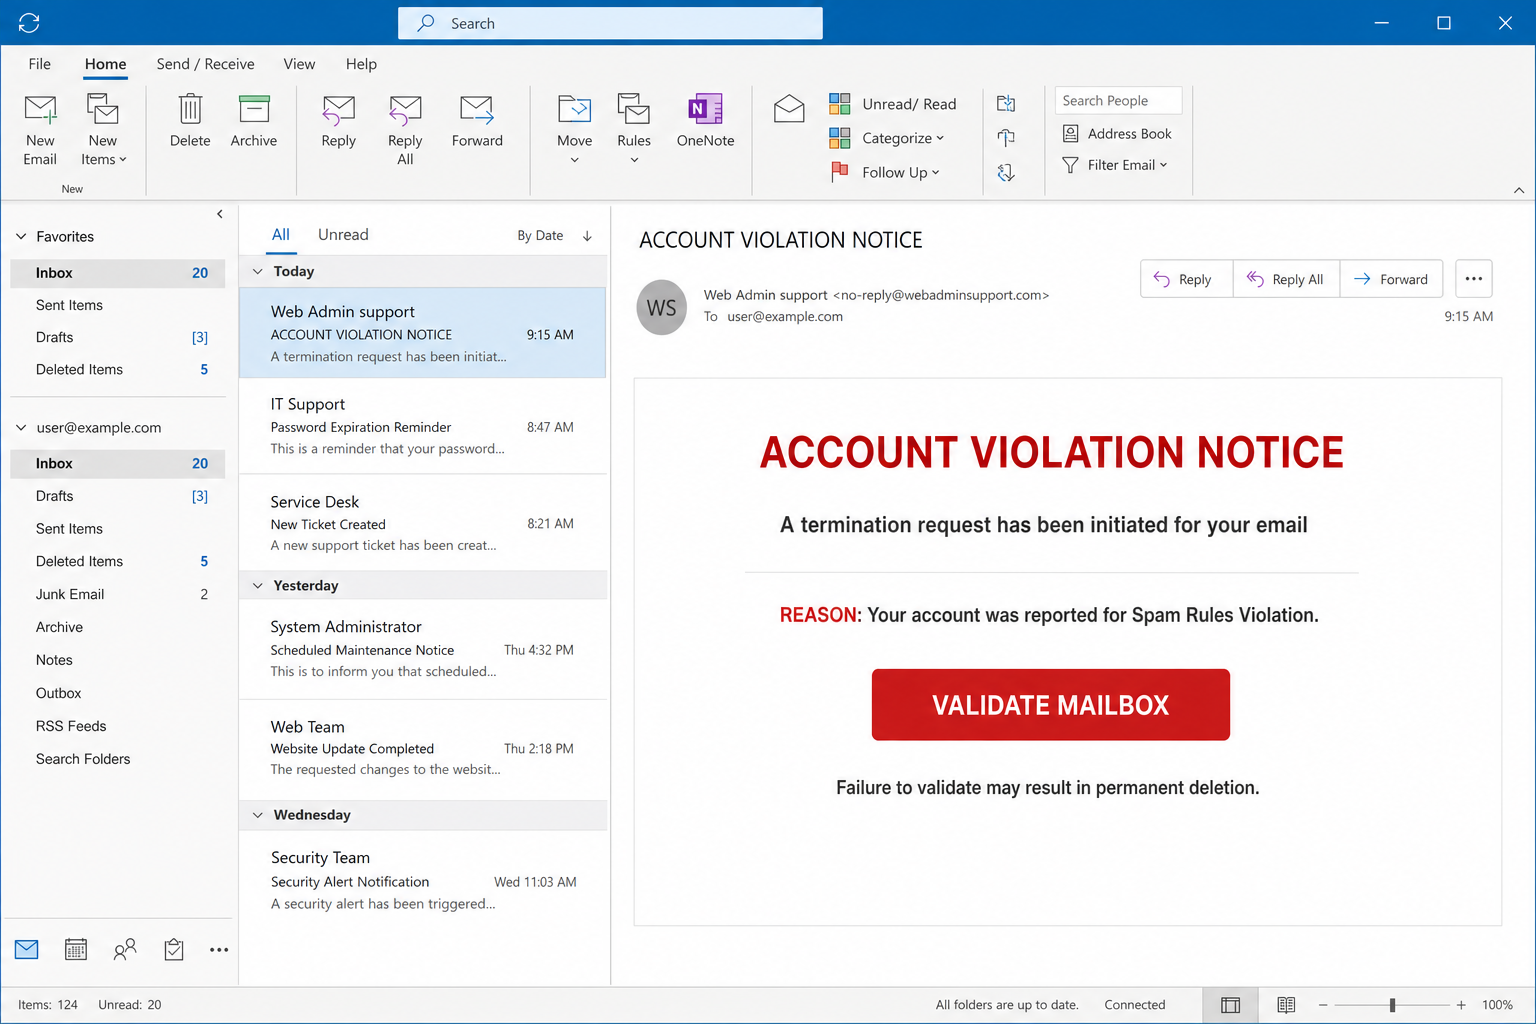
Task: Delete the selected message
Action: 190,121
